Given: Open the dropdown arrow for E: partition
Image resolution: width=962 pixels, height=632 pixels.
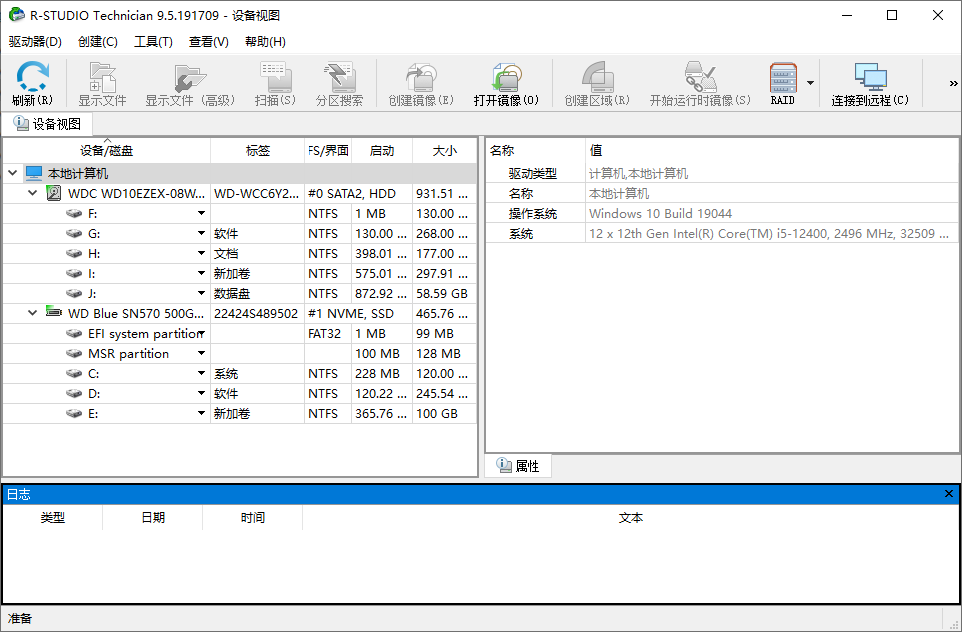Looking at the screenshot, I should pyautogui.click(x=201, y=413).
